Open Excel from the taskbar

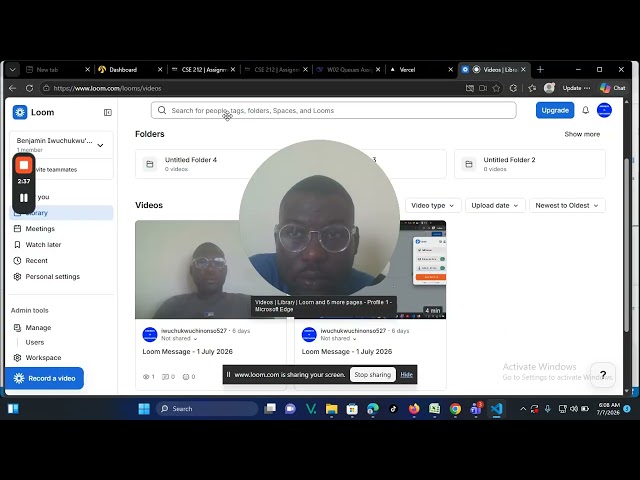[x=435, y=409]
